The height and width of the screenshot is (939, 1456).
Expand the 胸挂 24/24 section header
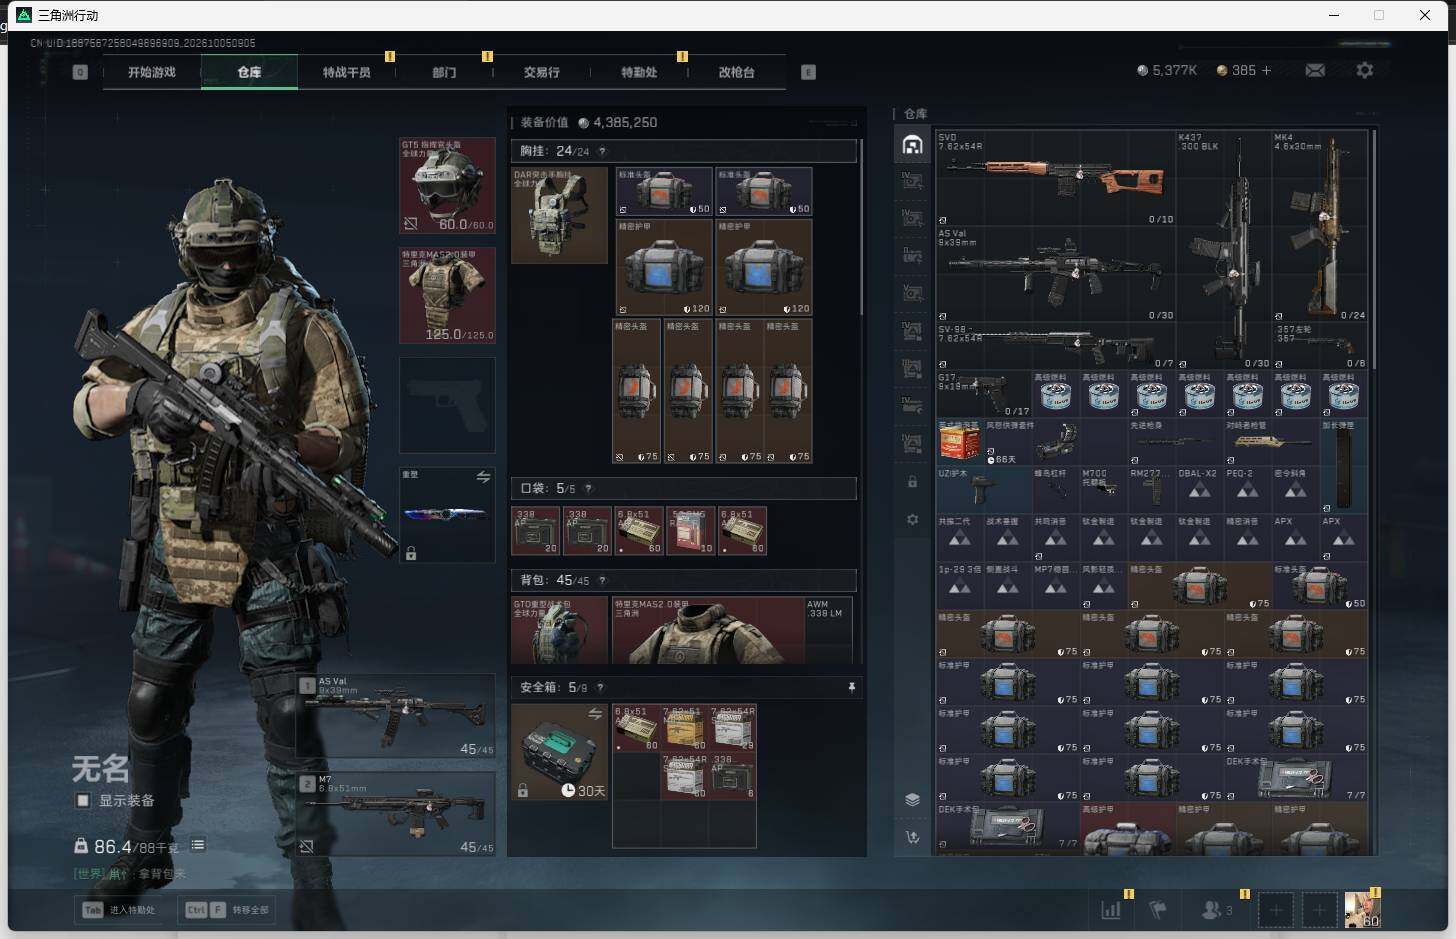point(684,151)
